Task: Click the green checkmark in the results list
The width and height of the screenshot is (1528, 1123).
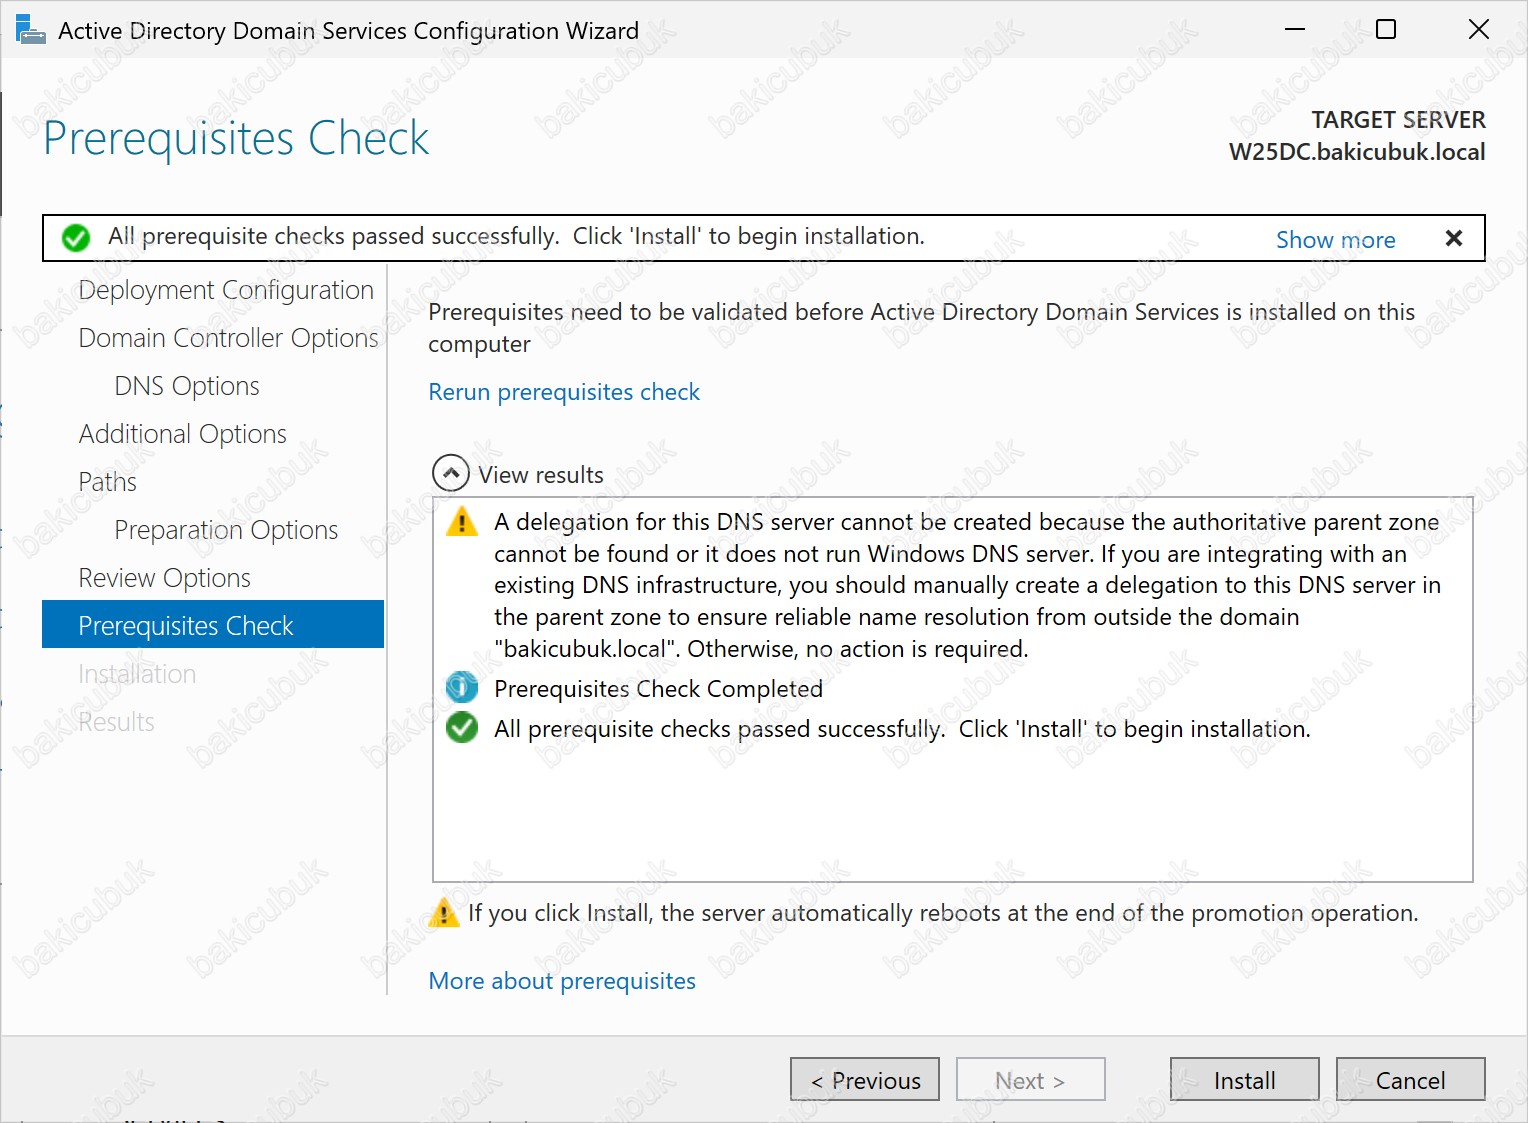Action: tap(462, 727)
